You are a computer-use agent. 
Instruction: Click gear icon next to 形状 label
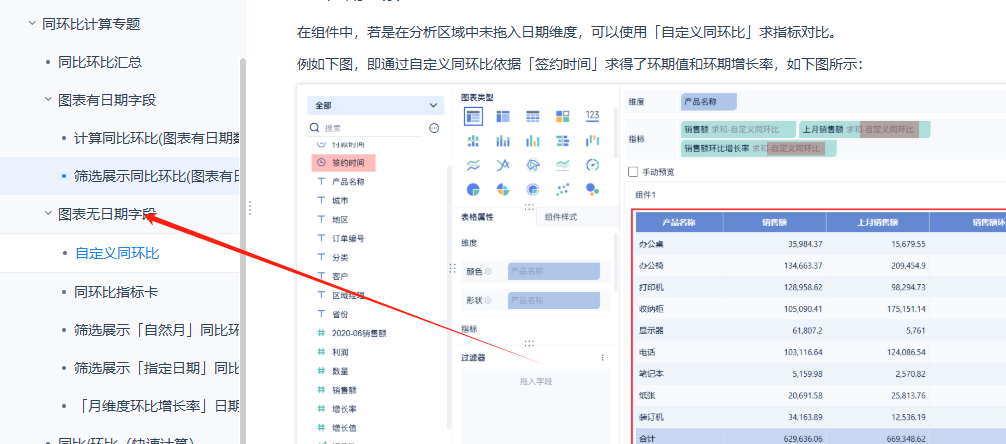488,300
